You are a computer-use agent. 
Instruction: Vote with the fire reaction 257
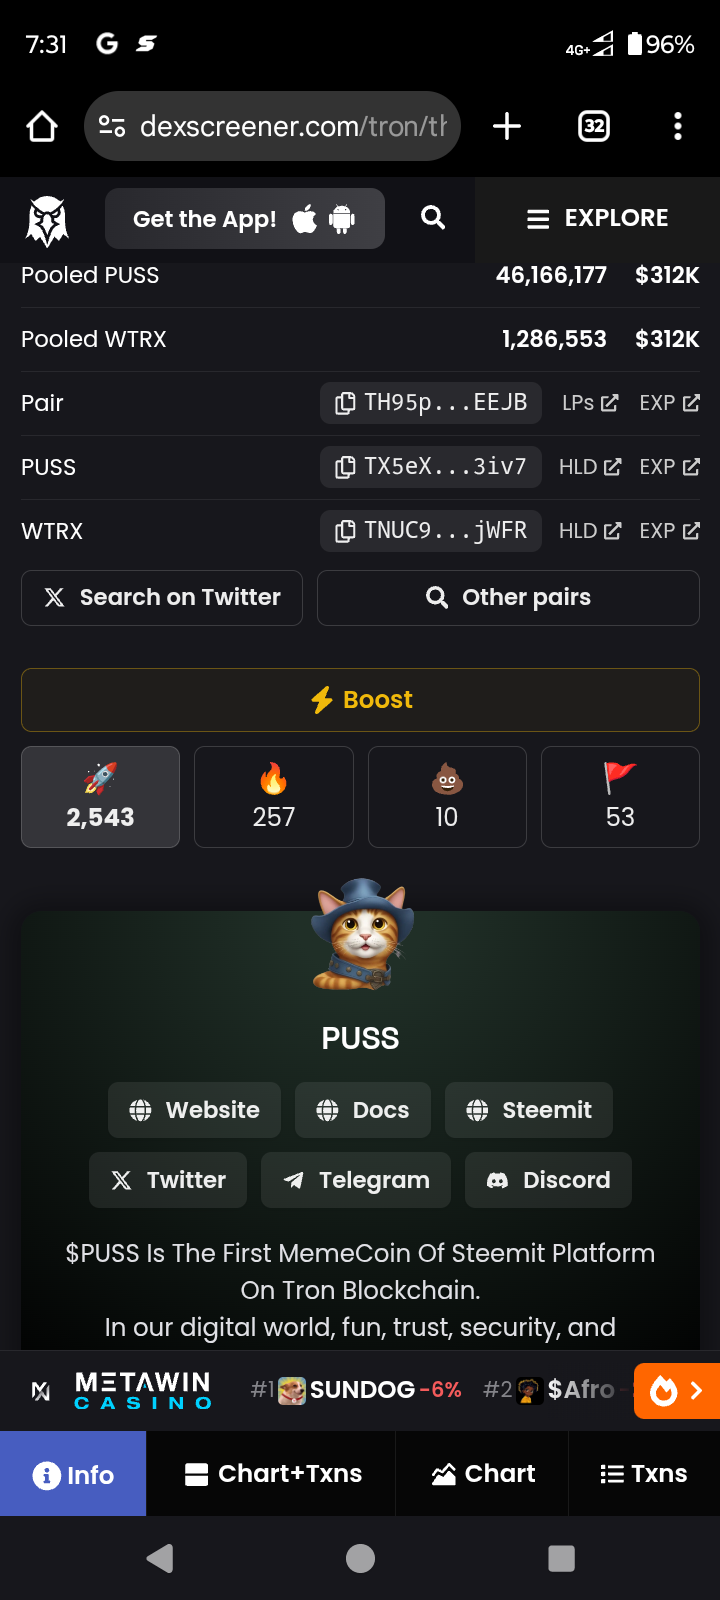coord(274,797)
